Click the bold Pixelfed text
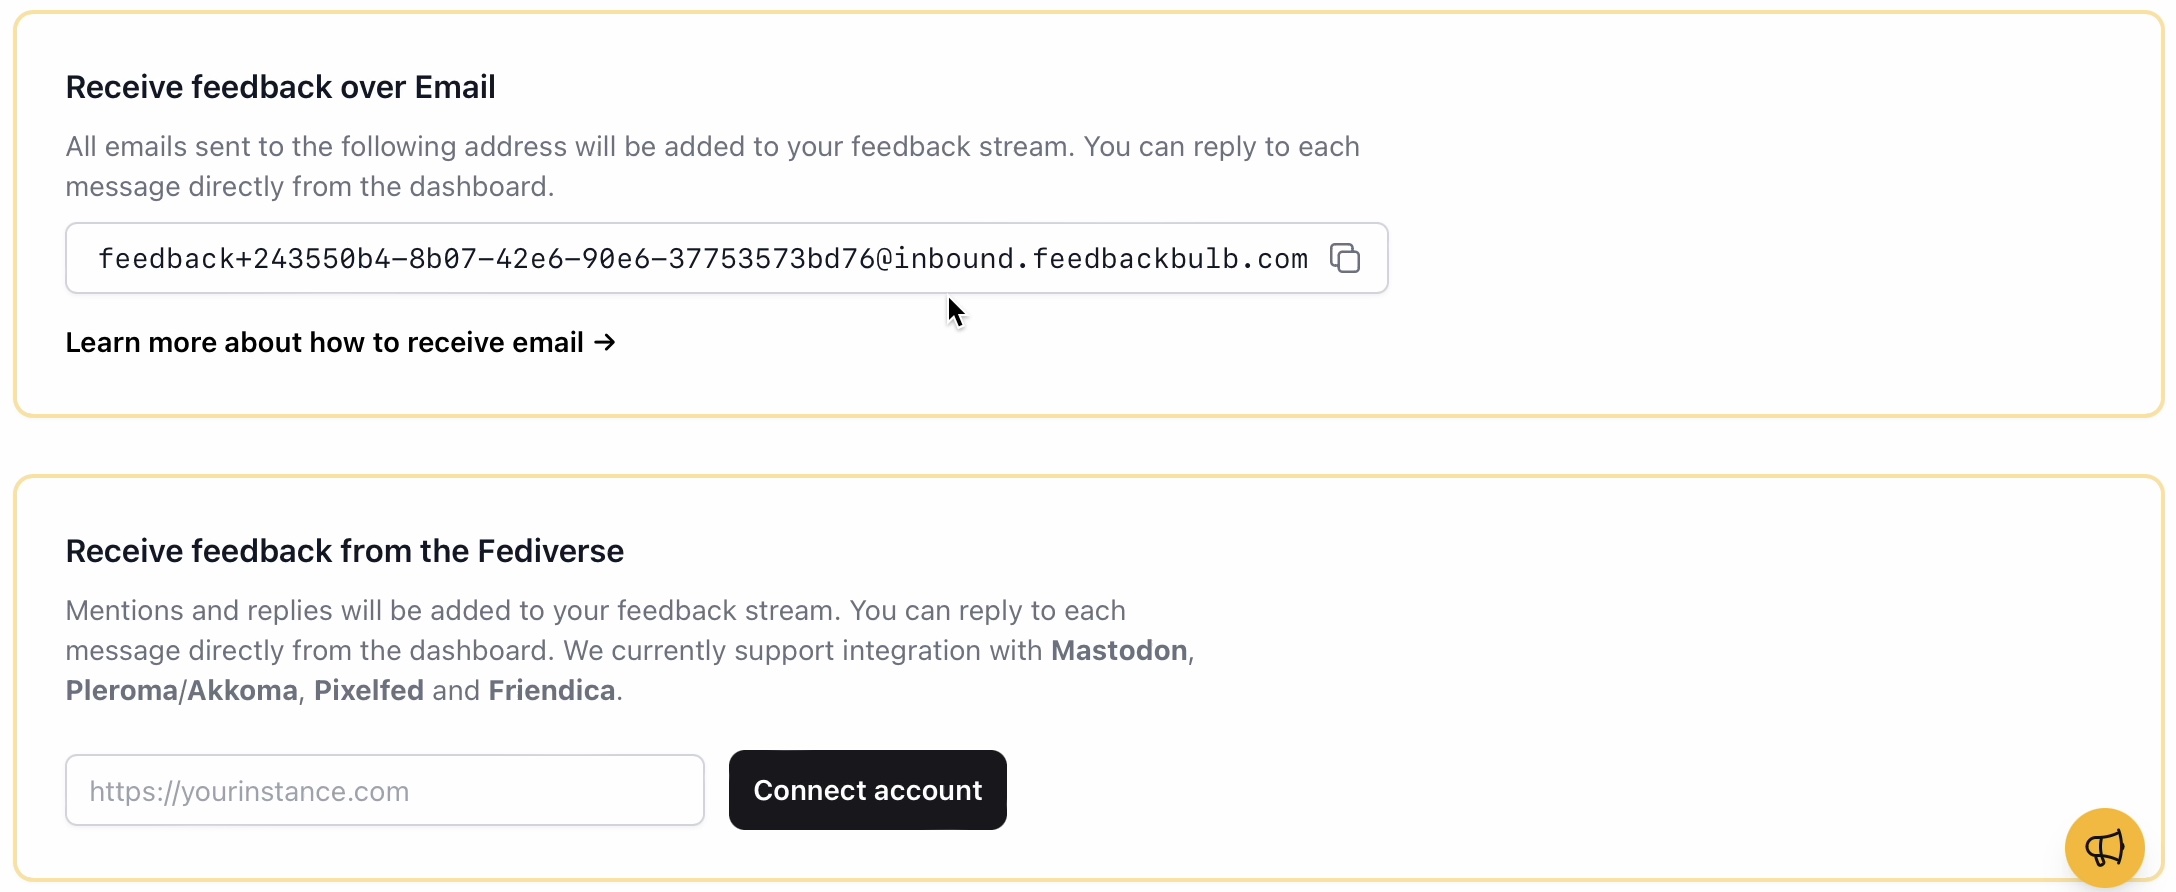 (x=368, y=690)
